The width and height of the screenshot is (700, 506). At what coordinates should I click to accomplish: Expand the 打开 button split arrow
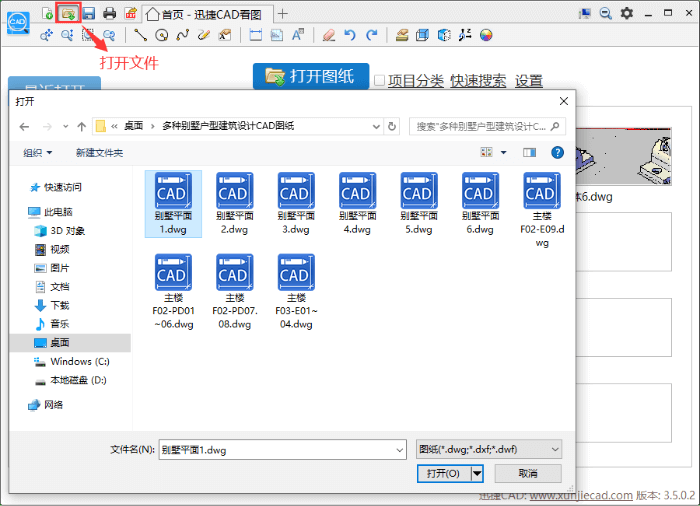(x=477, y=473)
